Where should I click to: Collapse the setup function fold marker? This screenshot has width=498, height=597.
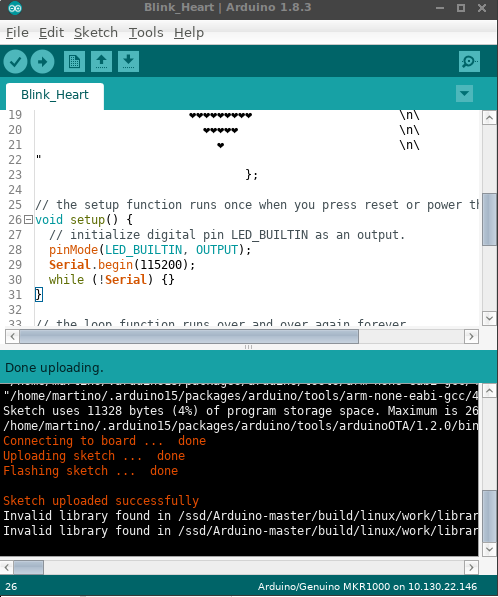coord(28,220)
